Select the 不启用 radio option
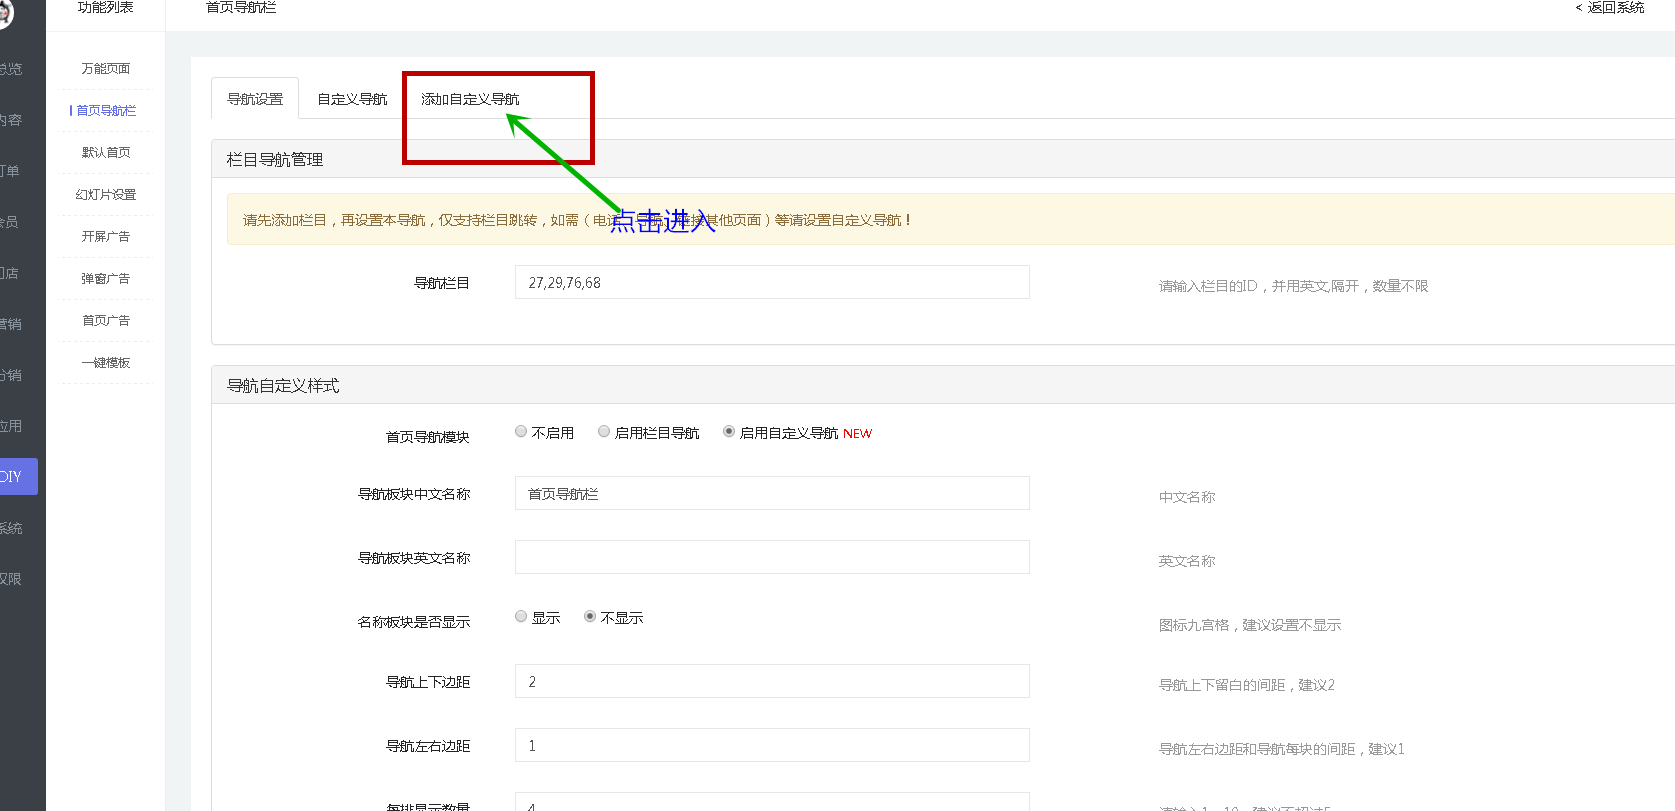The height and width of the screenshot is (811, 1675). (521, 432)
